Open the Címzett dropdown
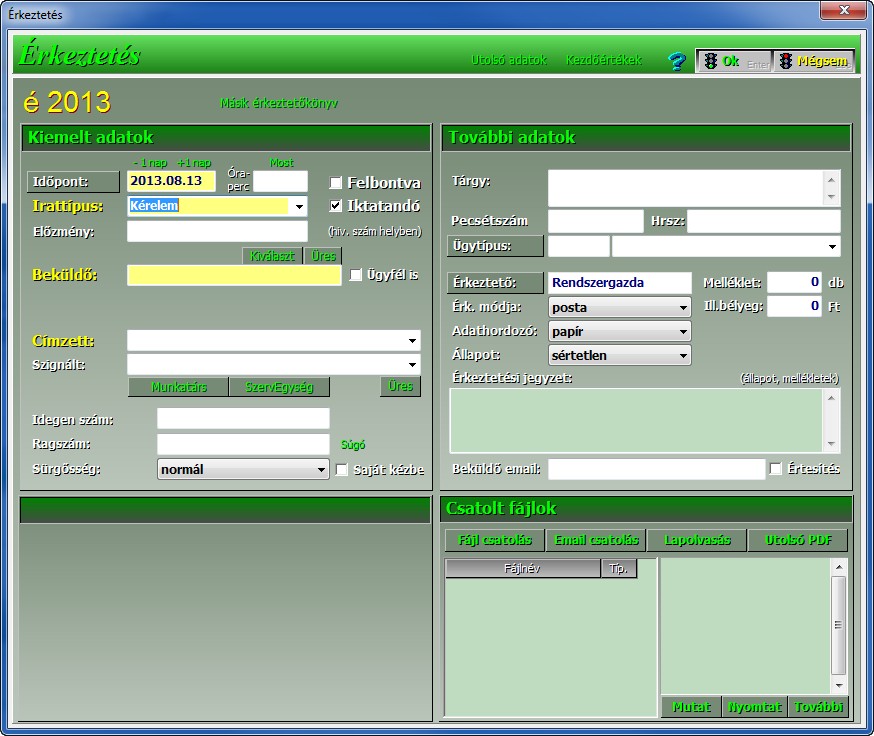 (412, 341)
